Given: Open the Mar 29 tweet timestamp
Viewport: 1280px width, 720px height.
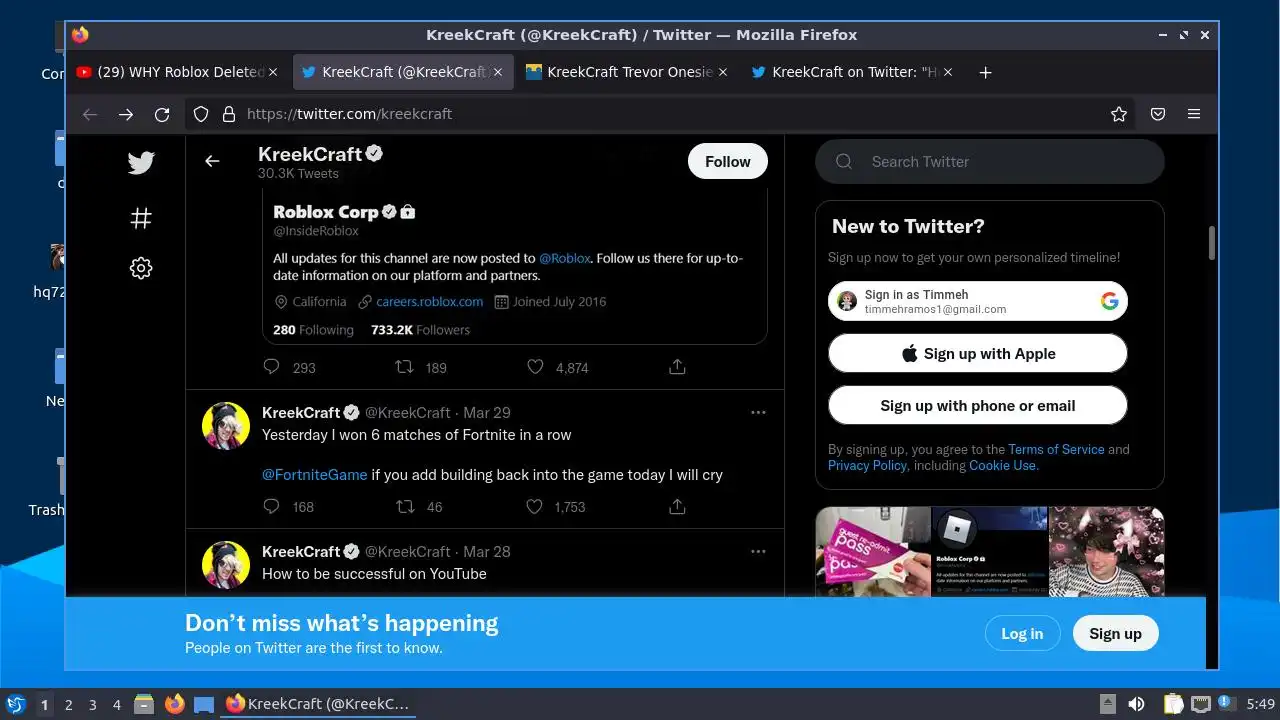Looking at the screenshot, I should pyautogui.click(x=487, y=412).
